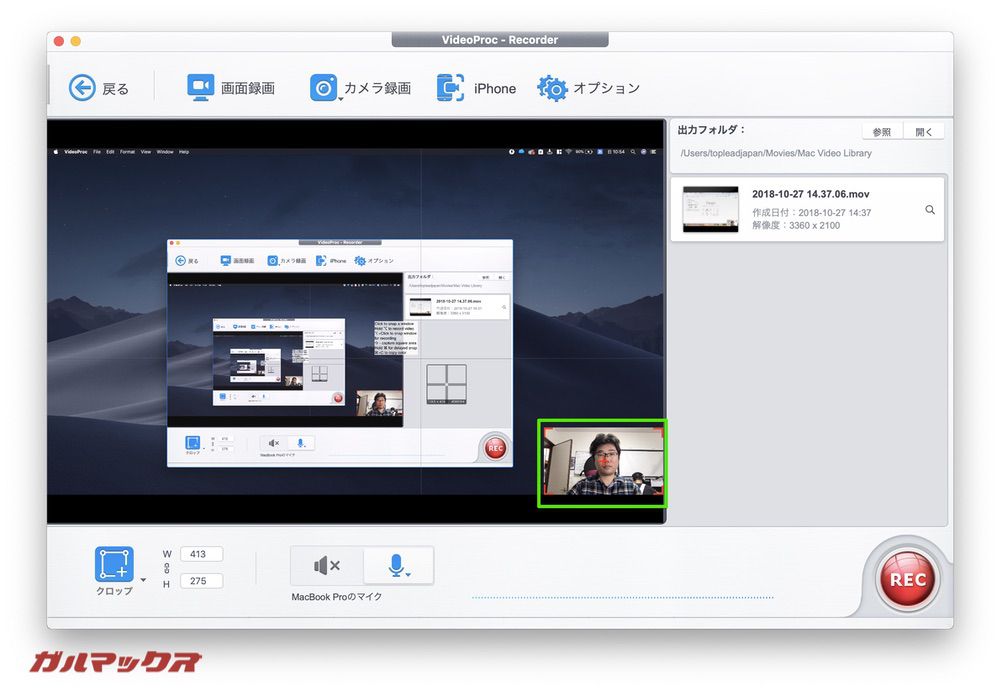Select the 画面録画 screen recording icon
The image size is (1000, 691).
[x=200, y=88]
